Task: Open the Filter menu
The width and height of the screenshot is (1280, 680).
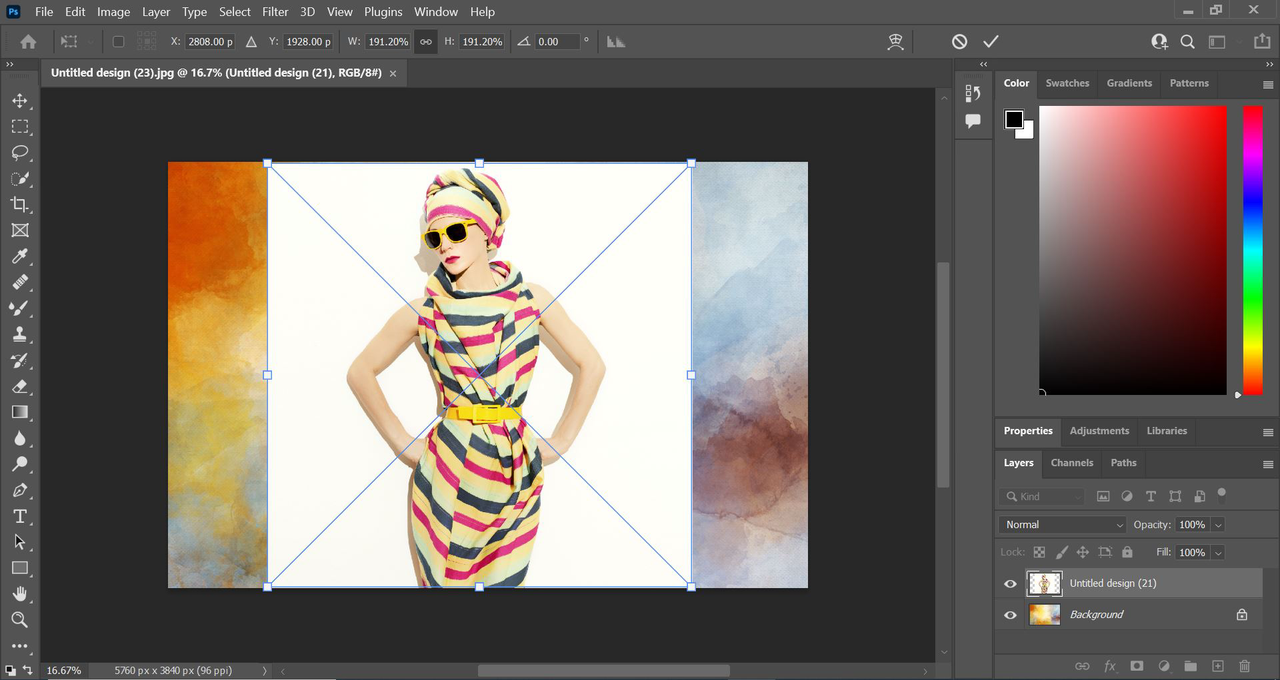Action: click(275, 12)
